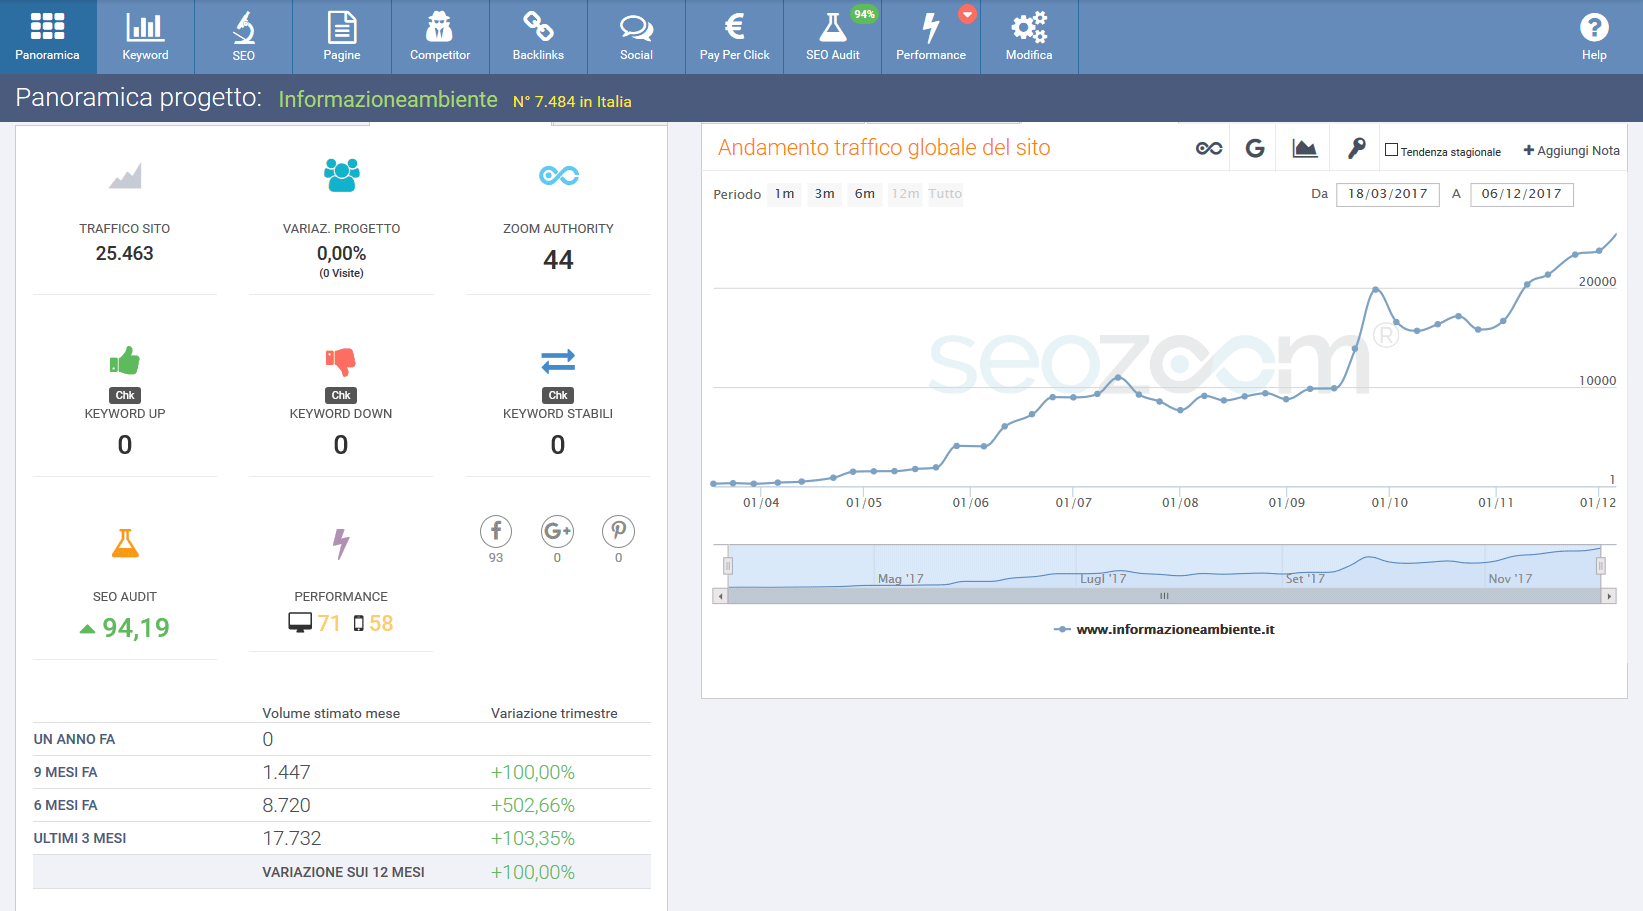Click the +502,66% value for 6 mesi fa

[533, 805]
